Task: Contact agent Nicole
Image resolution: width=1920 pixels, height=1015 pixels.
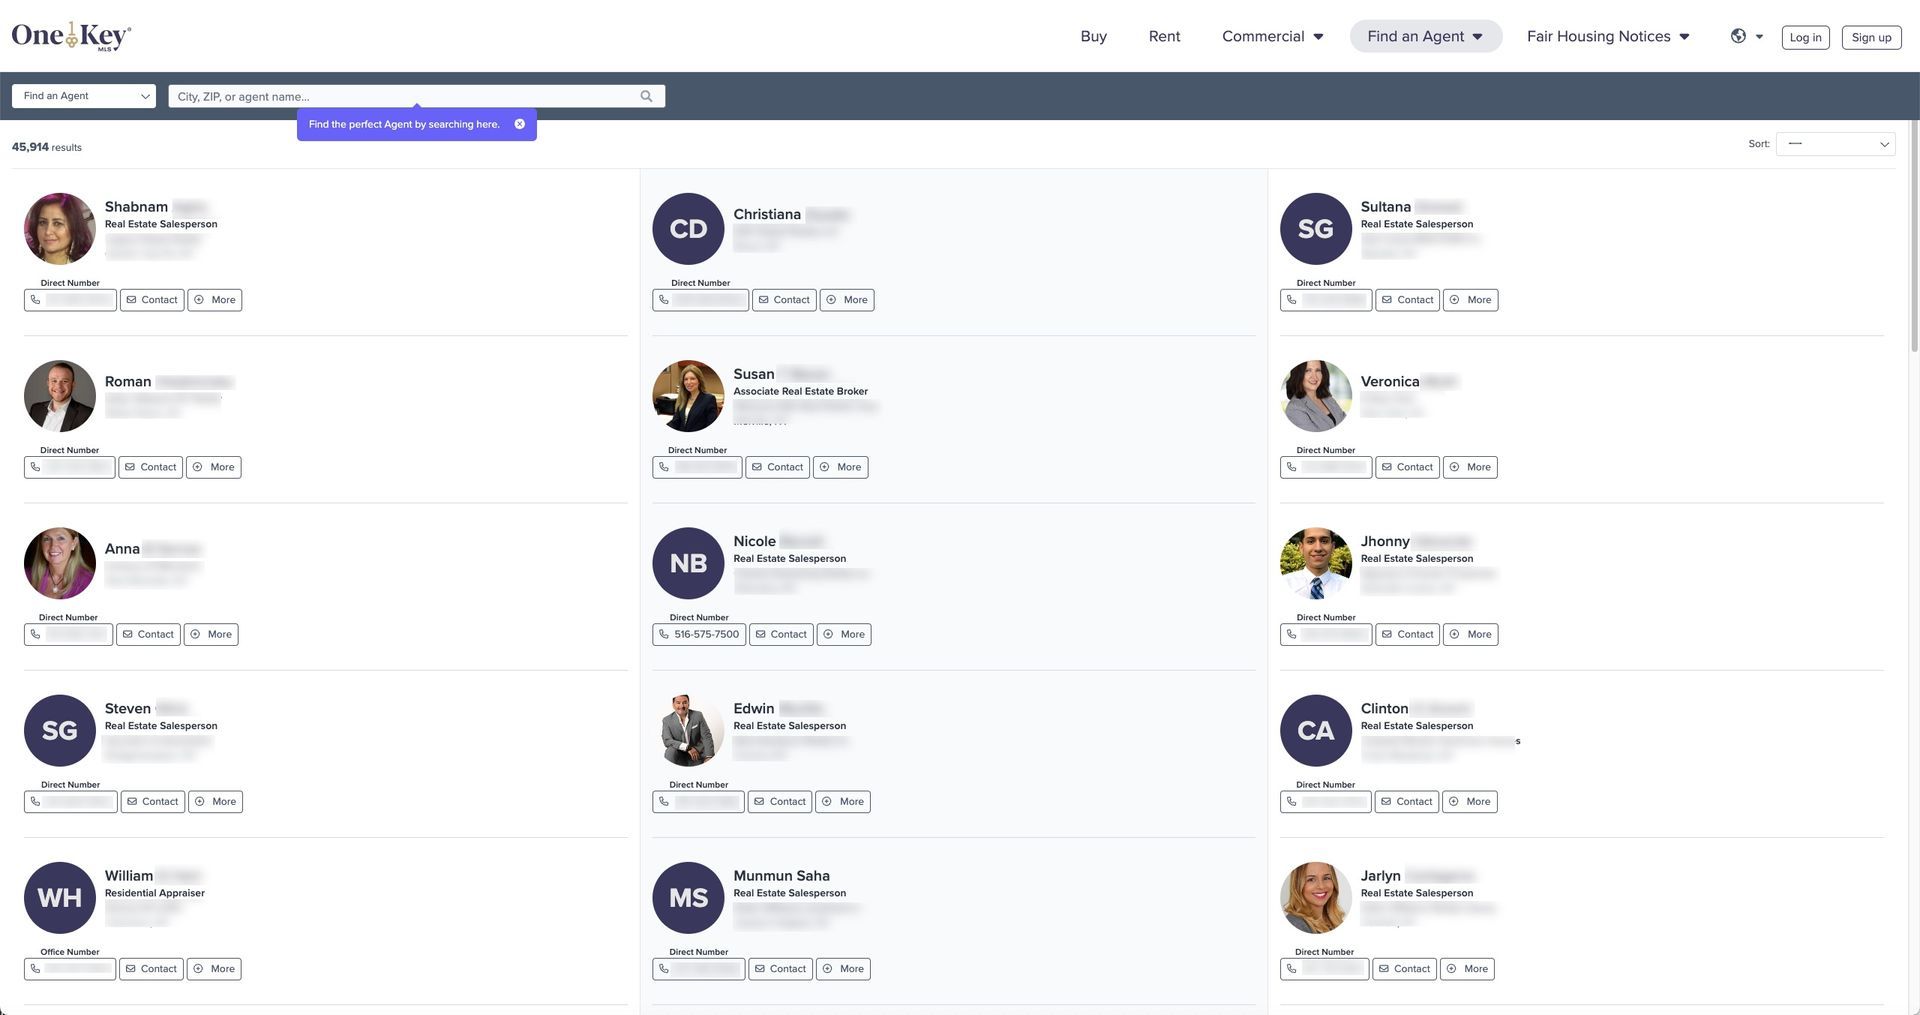Action: click(781, 634)
